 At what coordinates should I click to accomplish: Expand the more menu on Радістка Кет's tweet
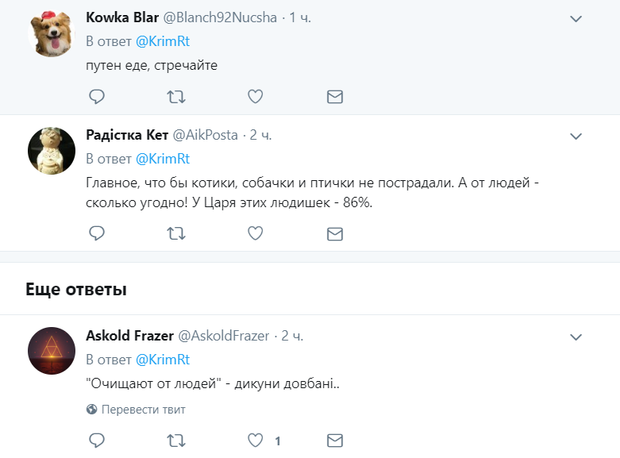(x=577, y=135)
